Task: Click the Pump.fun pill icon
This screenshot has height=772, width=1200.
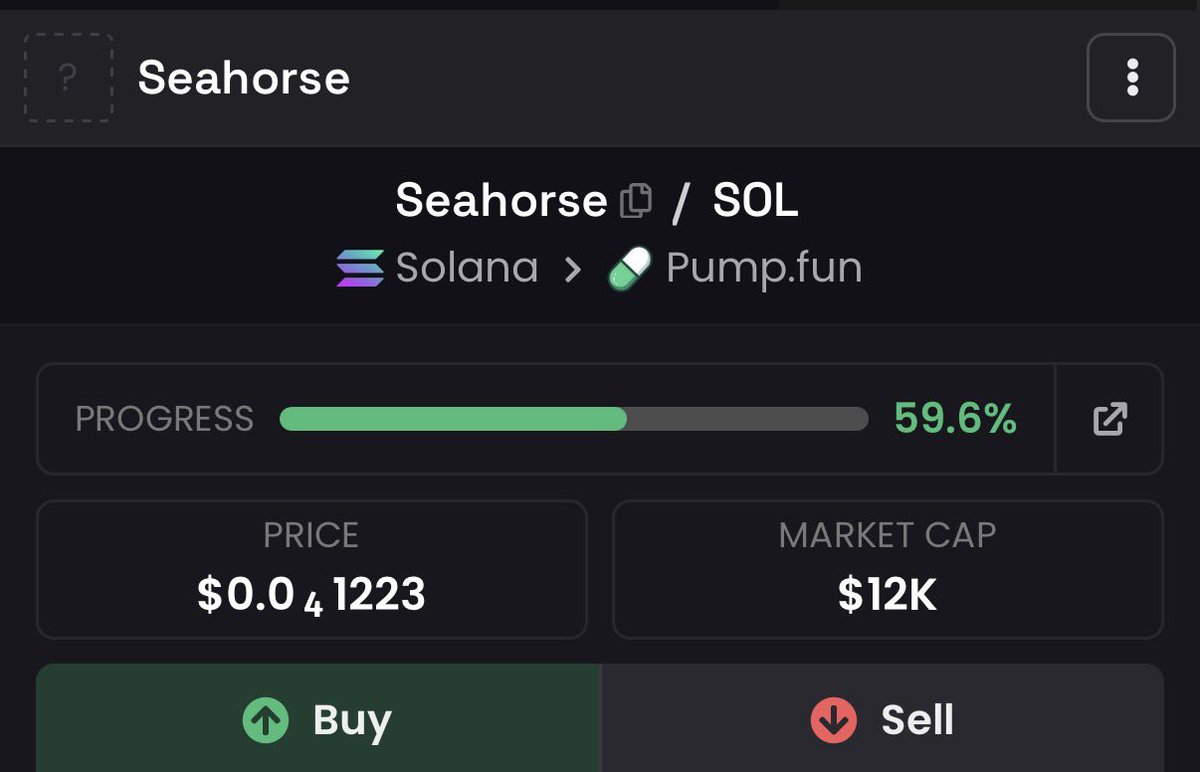Action: pyautogui.click(x=630, y=268)
